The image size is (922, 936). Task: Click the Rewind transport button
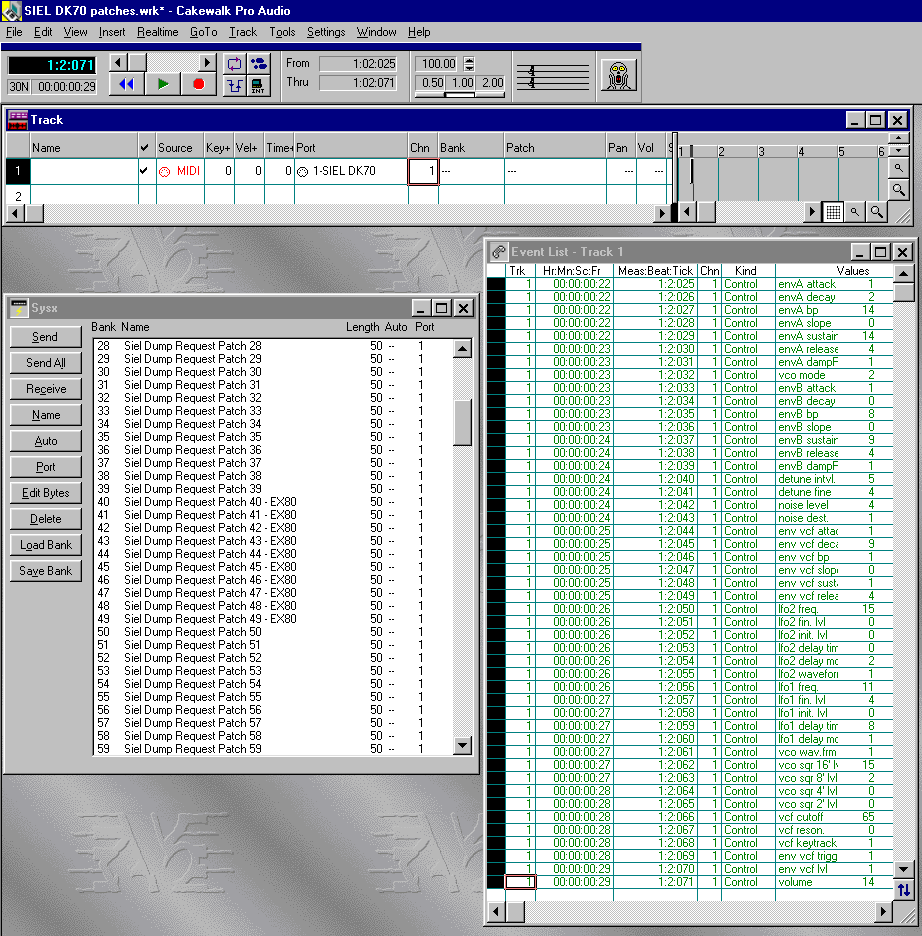coord(126,84)
